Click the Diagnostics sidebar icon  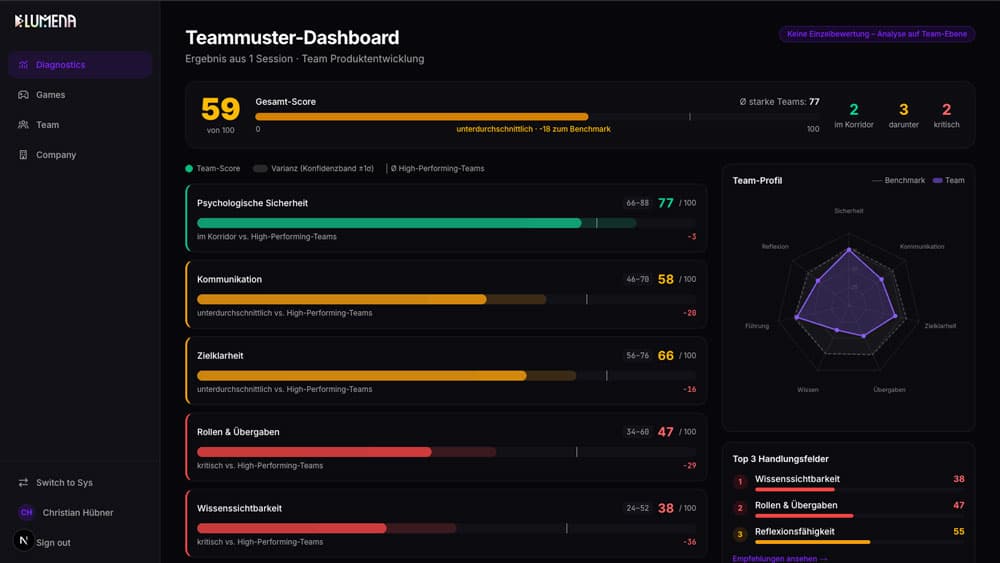[x=24, y=64]
